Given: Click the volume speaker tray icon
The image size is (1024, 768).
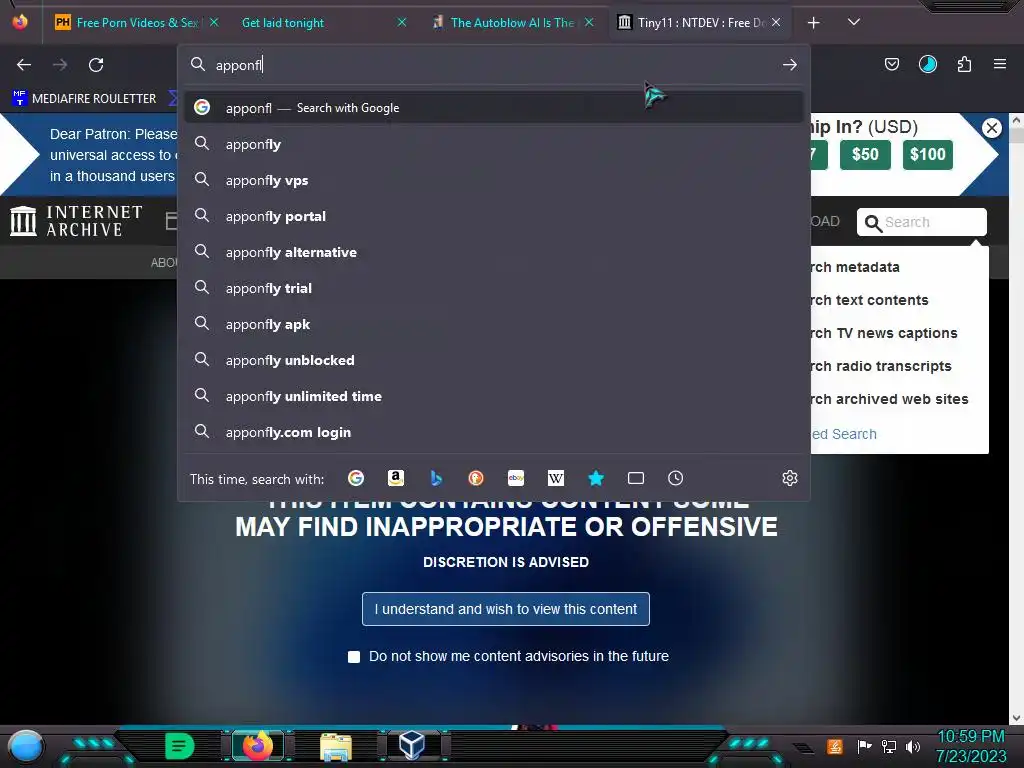Looking at the screenshot, I should 913,746.
